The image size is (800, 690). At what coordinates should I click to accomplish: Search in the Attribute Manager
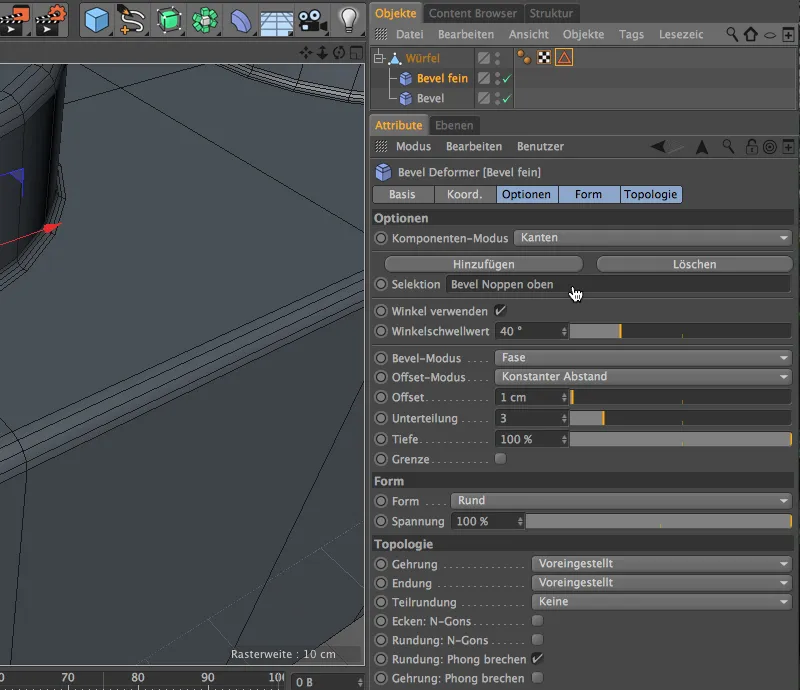click(x=728, y=147)
